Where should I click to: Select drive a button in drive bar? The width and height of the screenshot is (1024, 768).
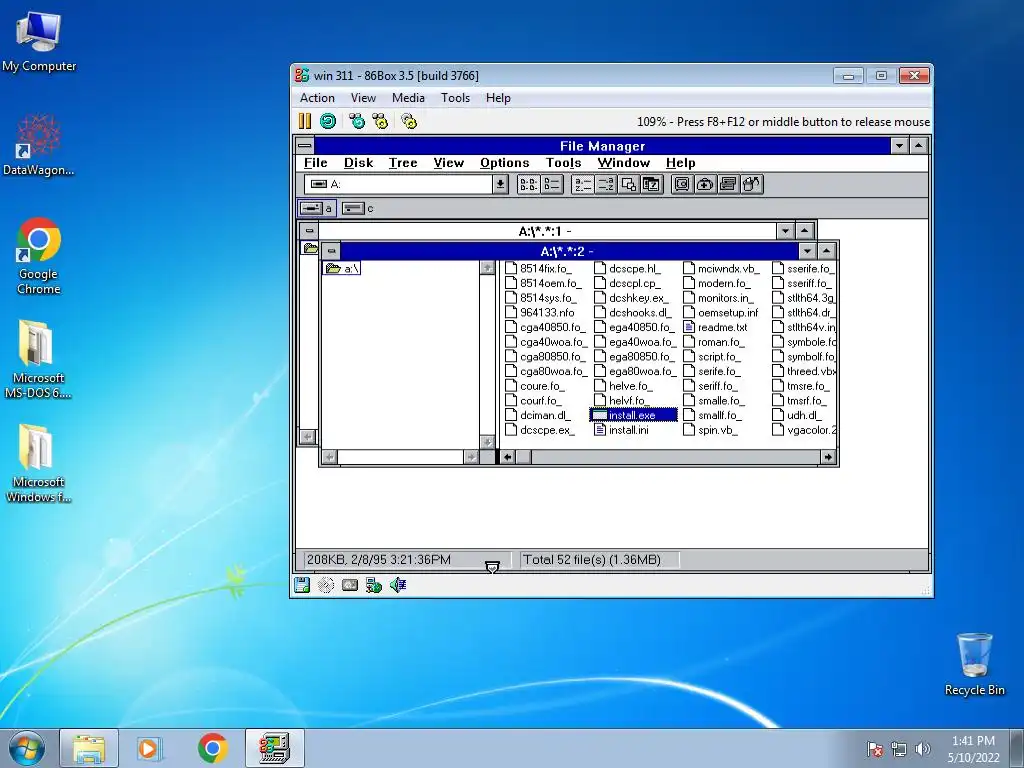tap(317, 208)
